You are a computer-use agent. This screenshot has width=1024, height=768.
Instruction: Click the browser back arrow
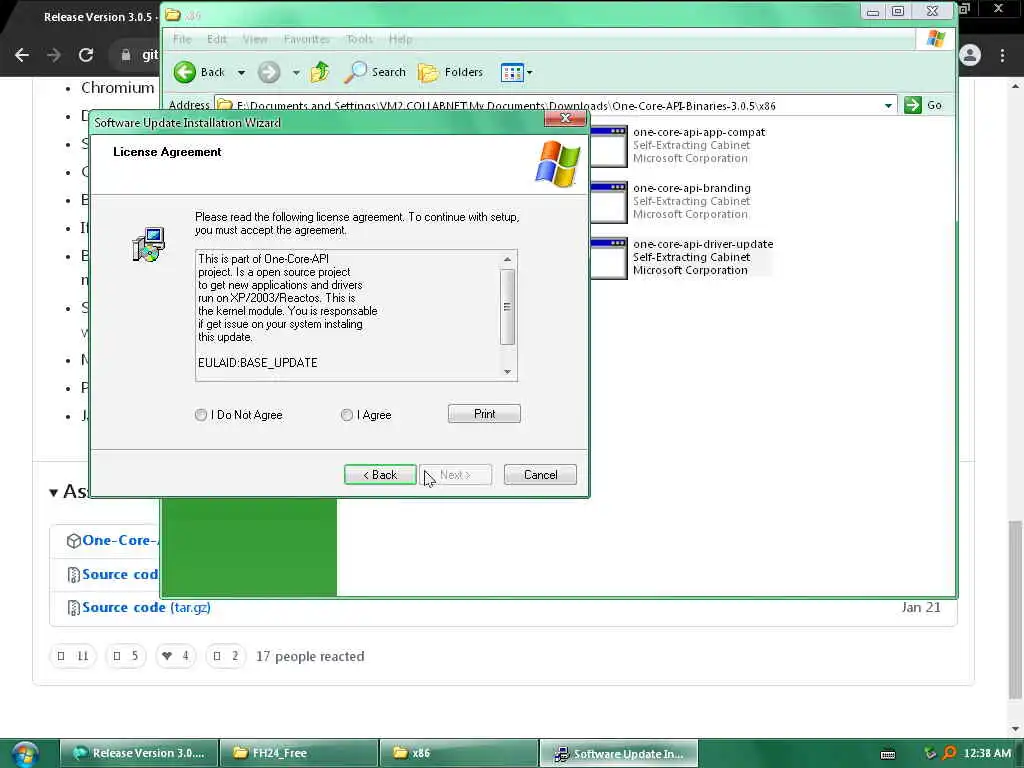tap(22, 55)
